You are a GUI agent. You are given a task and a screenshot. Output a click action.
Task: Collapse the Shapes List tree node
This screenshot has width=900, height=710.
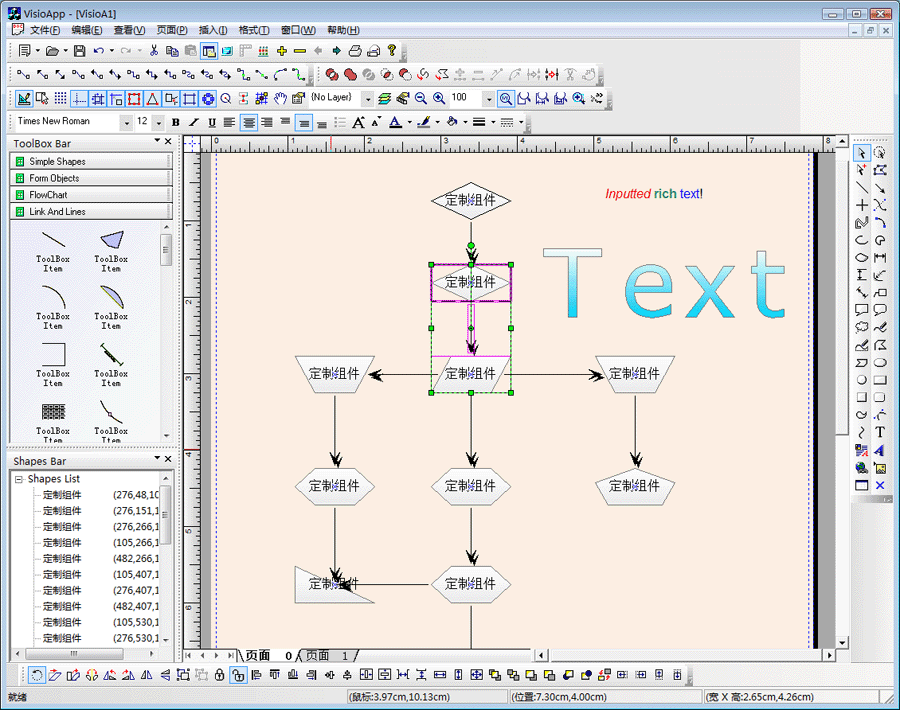(x=18, y=479)
